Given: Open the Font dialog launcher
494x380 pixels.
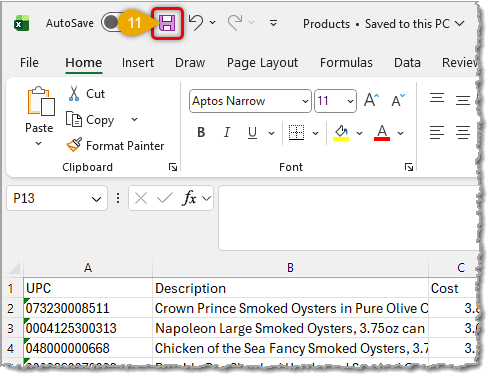Looking at the screenshot, I should pos(409,167).
